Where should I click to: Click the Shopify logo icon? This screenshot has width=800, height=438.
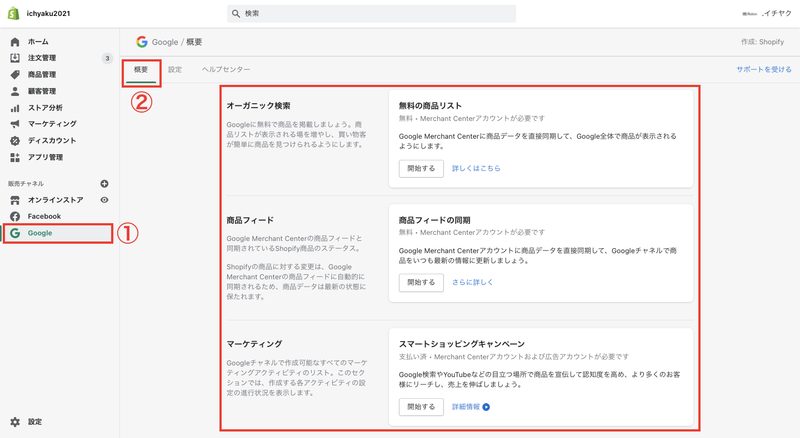pos(13,13)
